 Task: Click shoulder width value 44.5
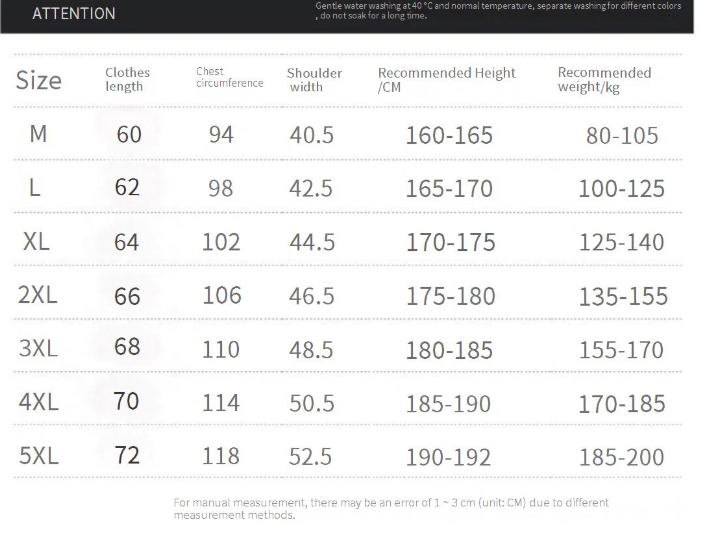tap(312, 242)
